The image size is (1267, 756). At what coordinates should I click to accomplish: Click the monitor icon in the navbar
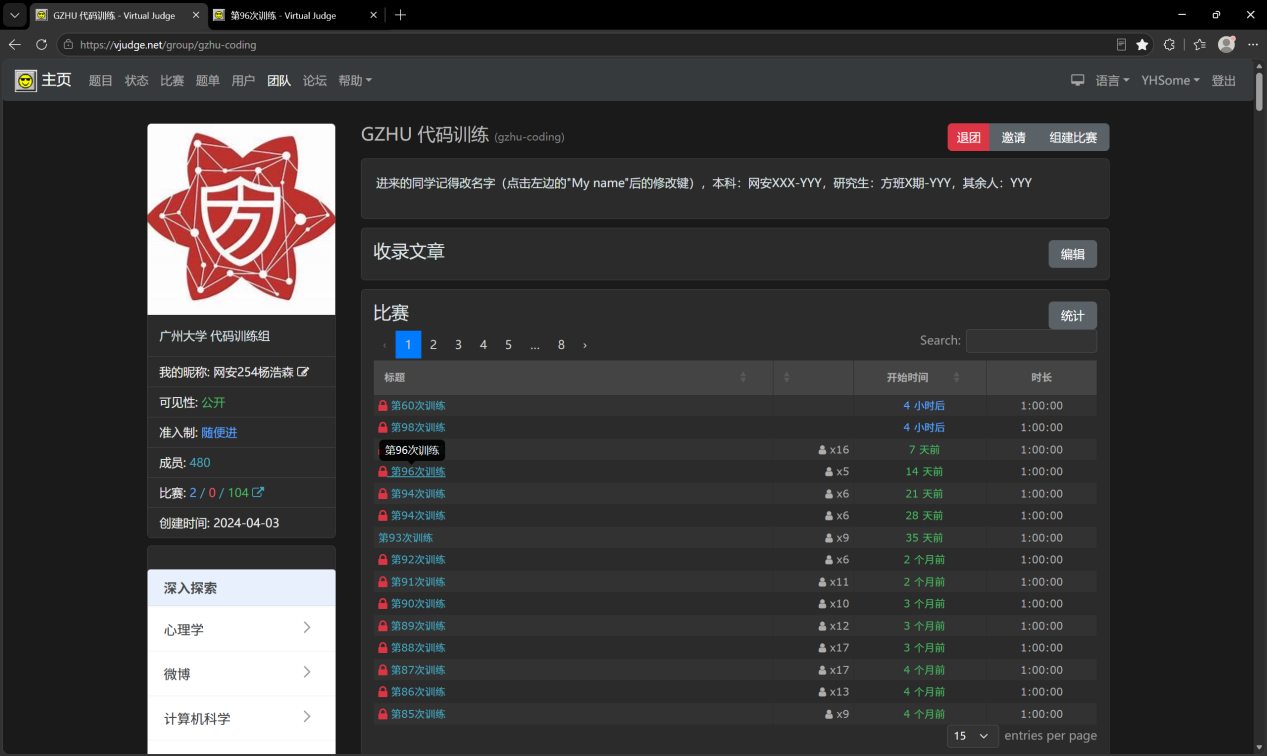pos(1078,80)
